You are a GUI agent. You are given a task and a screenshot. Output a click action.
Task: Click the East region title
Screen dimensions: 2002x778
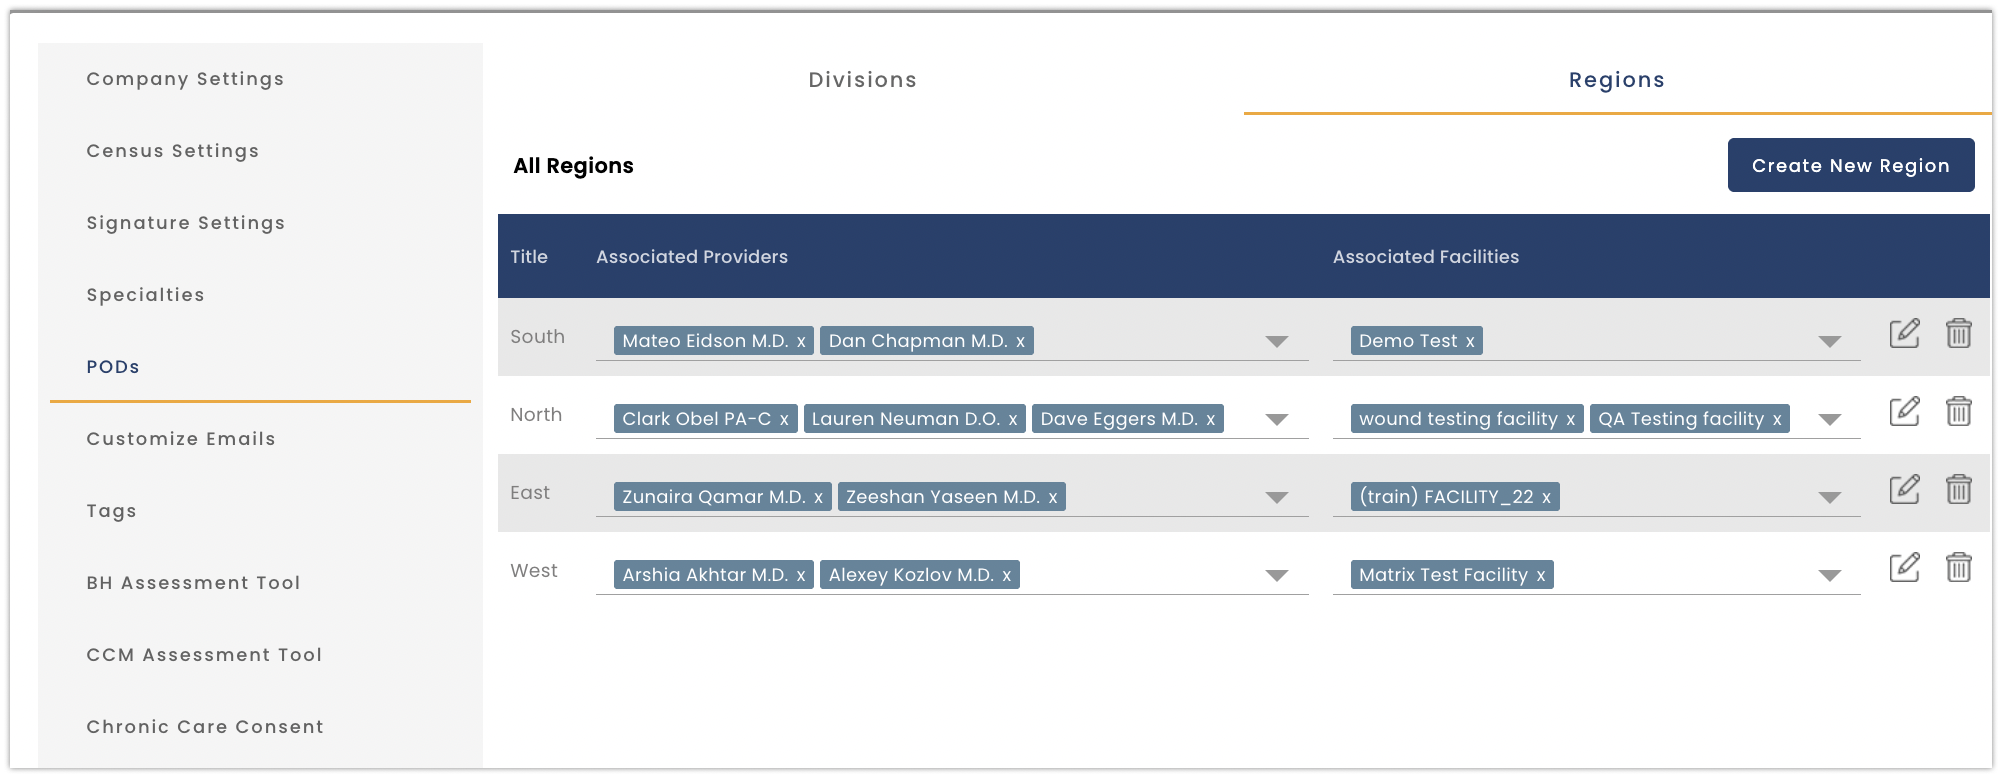click(530, 493)
